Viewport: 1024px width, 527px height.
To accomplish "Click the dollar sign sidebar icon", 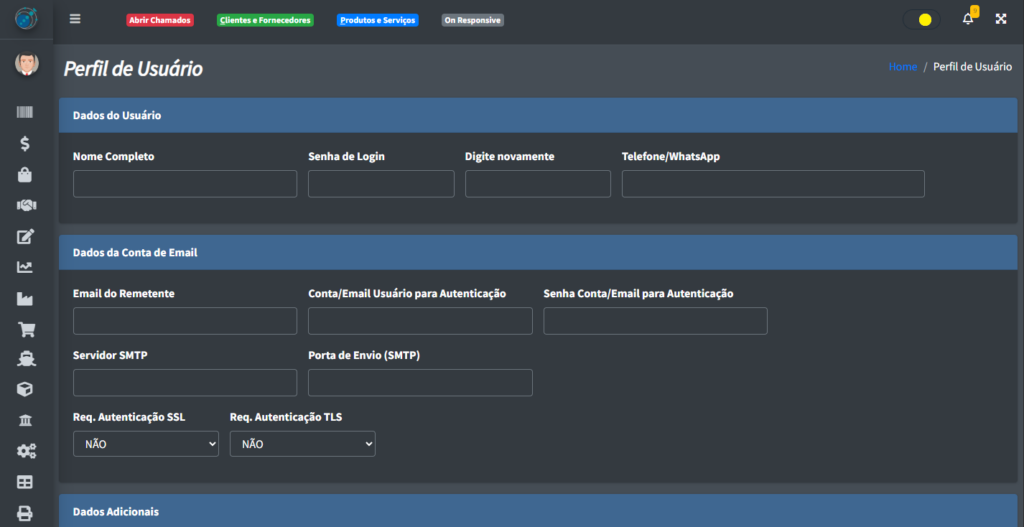I will point(25,143).
